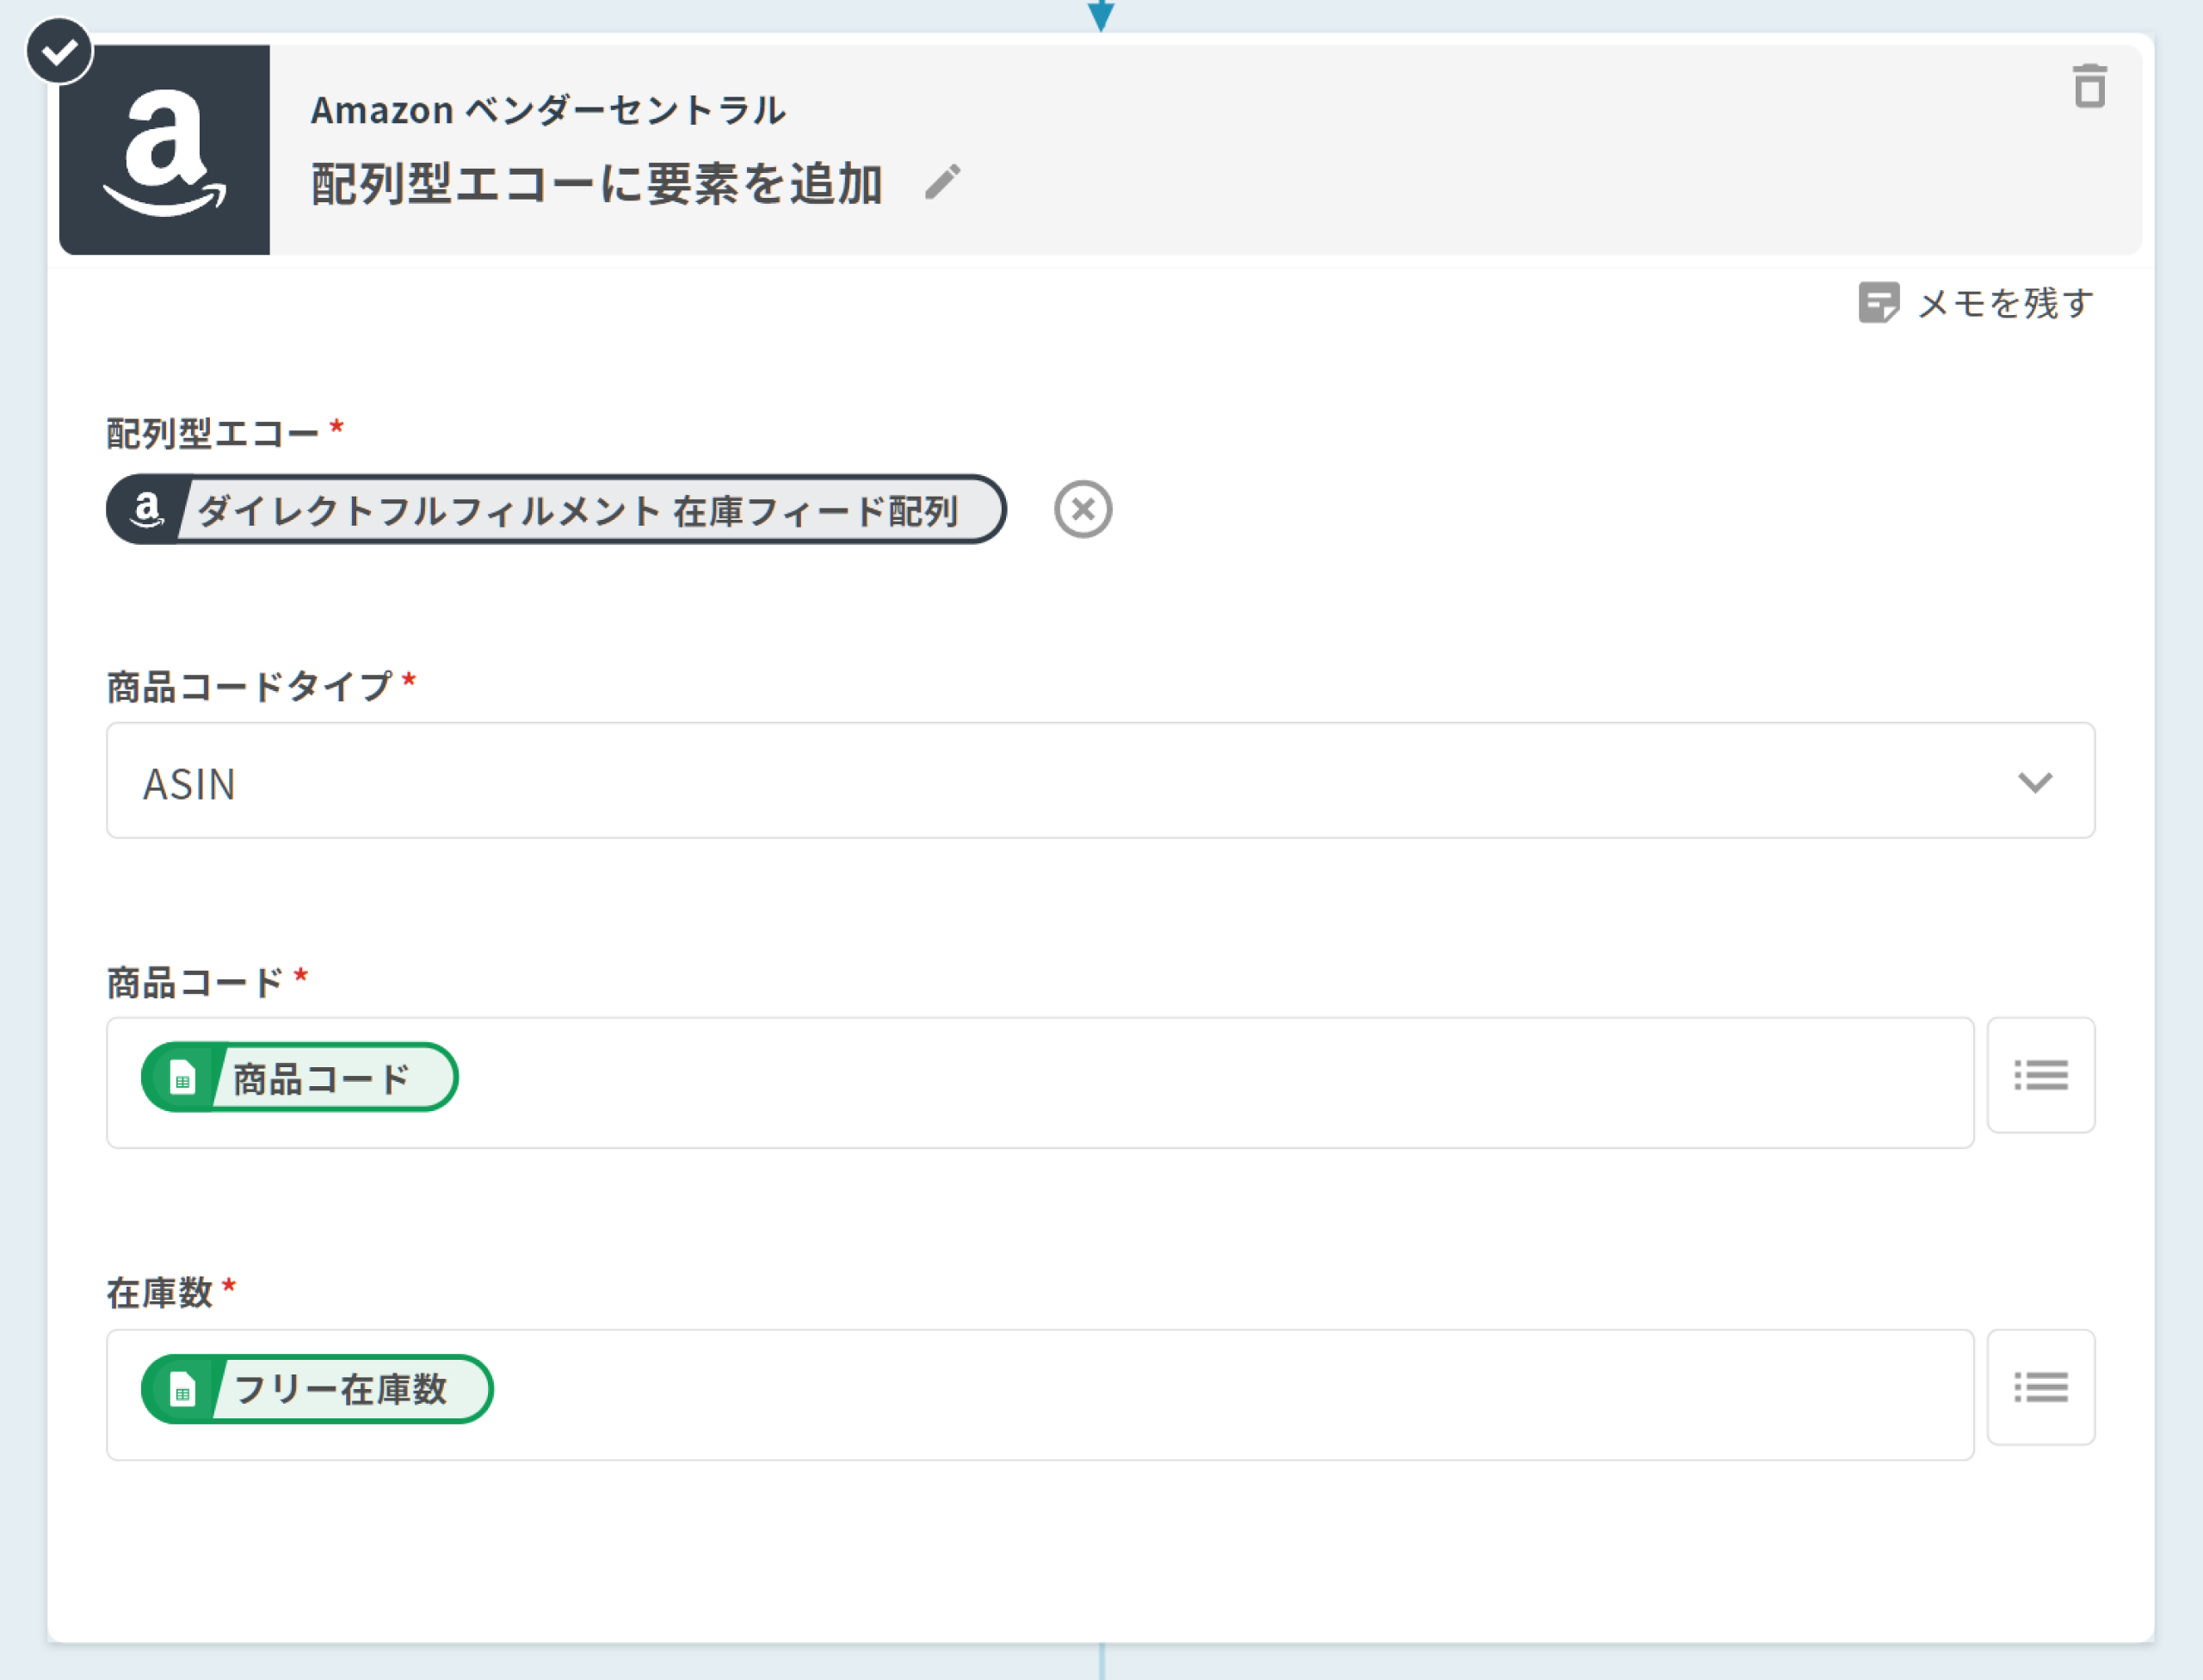Open the 商品コードタイプ ASIN dropdown
The height and width of the screenshot is (1680, 2203).
[x=1000, y=781]
